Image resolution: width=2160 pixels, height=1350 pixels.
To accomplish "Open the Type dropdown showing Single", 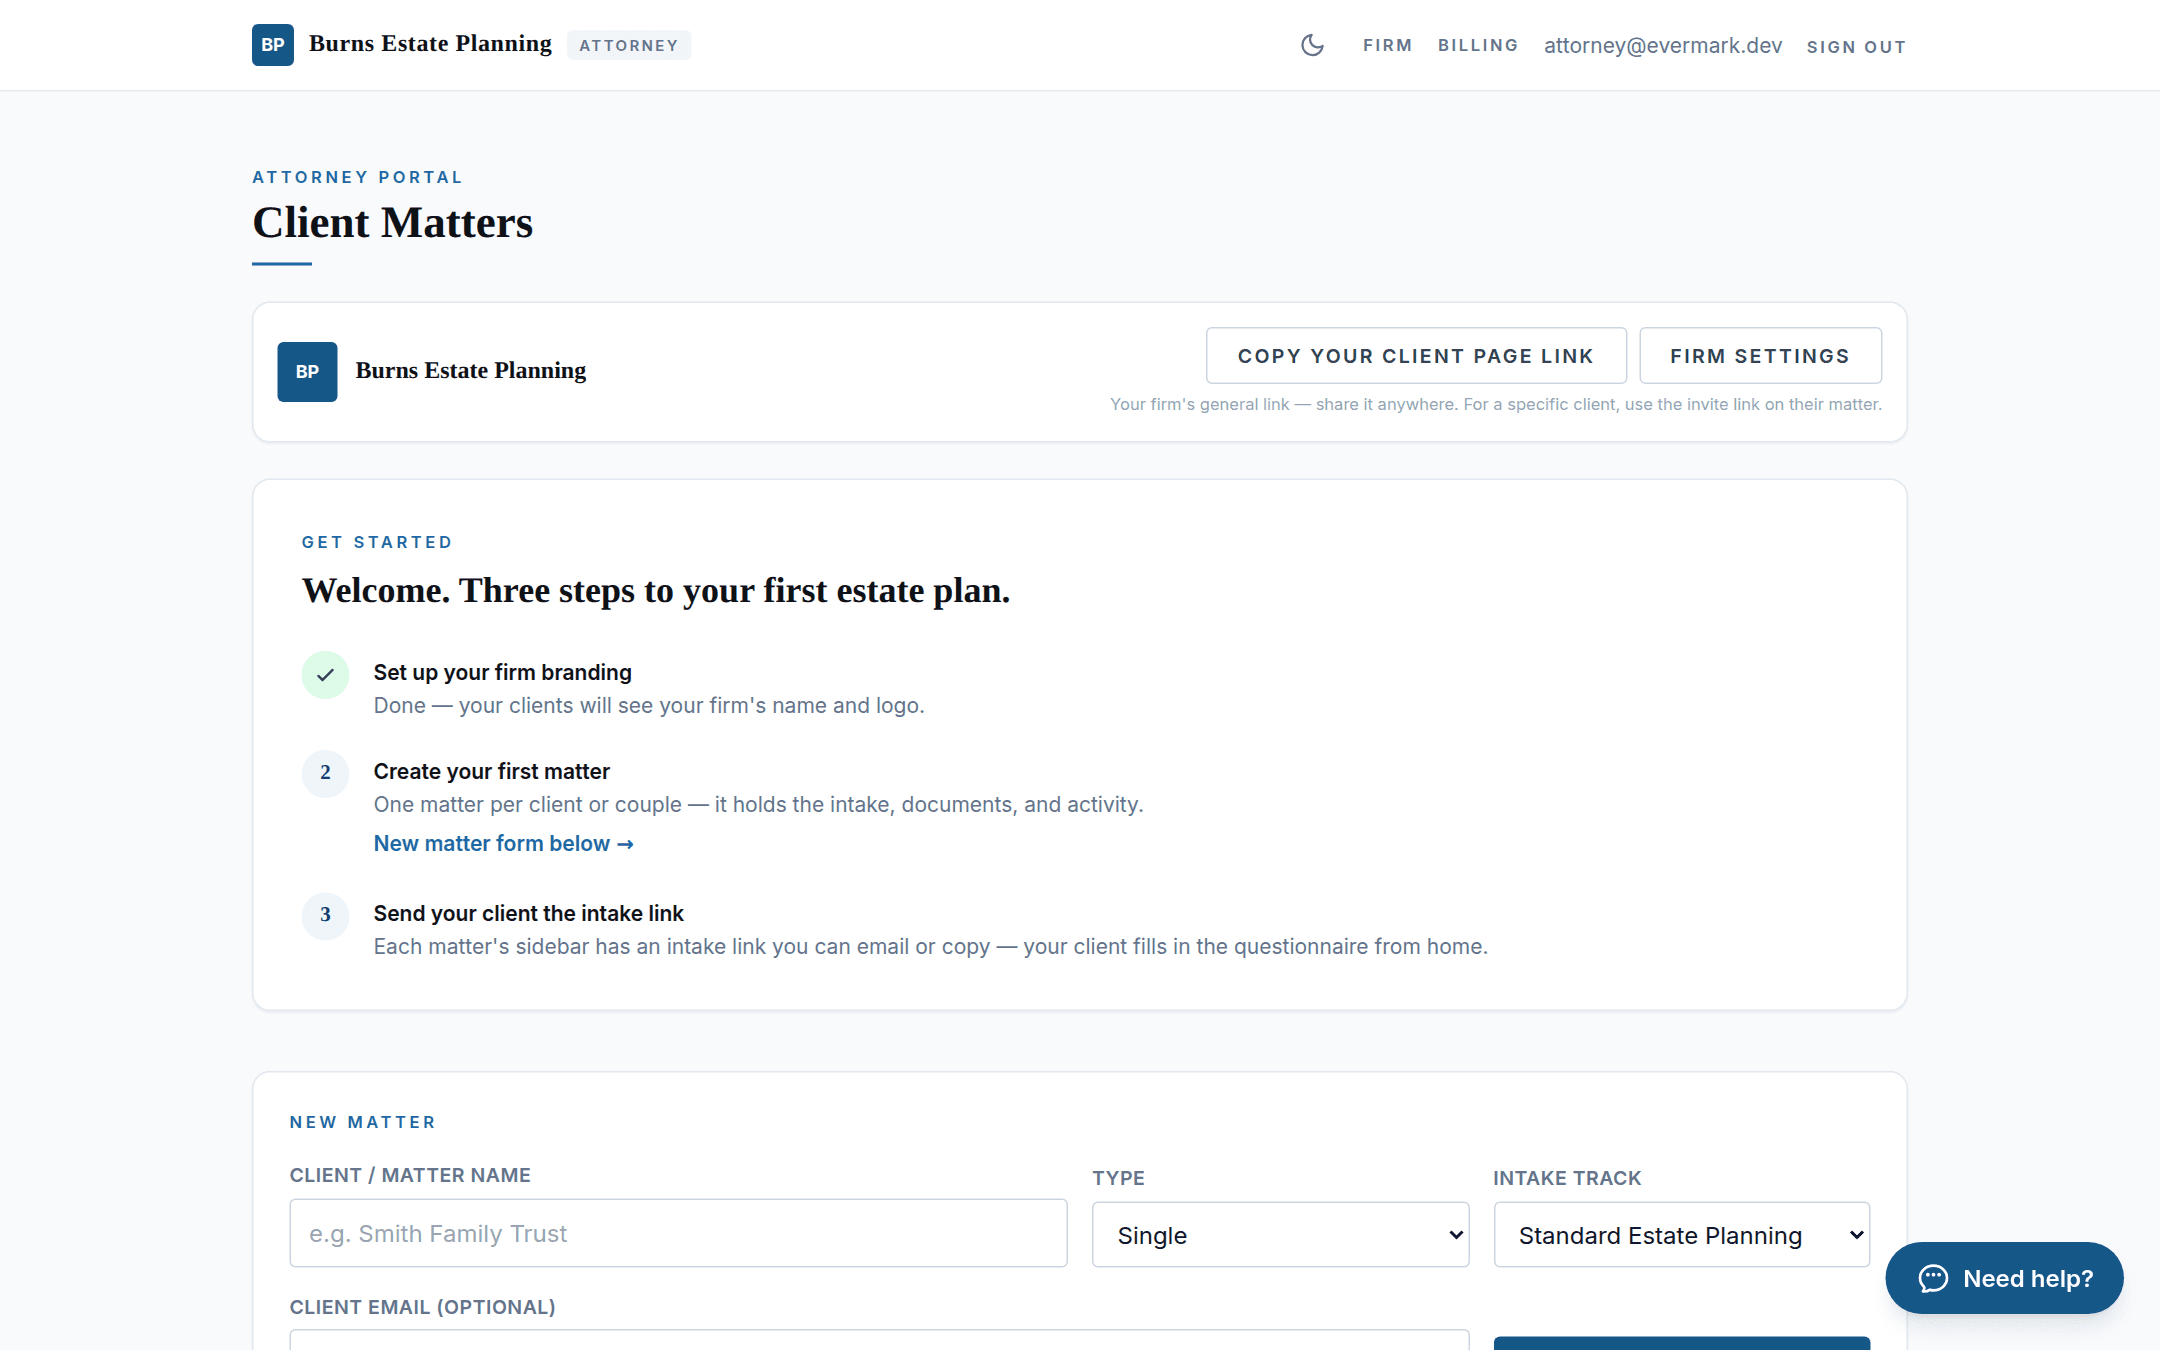I will point(1280,1235).
